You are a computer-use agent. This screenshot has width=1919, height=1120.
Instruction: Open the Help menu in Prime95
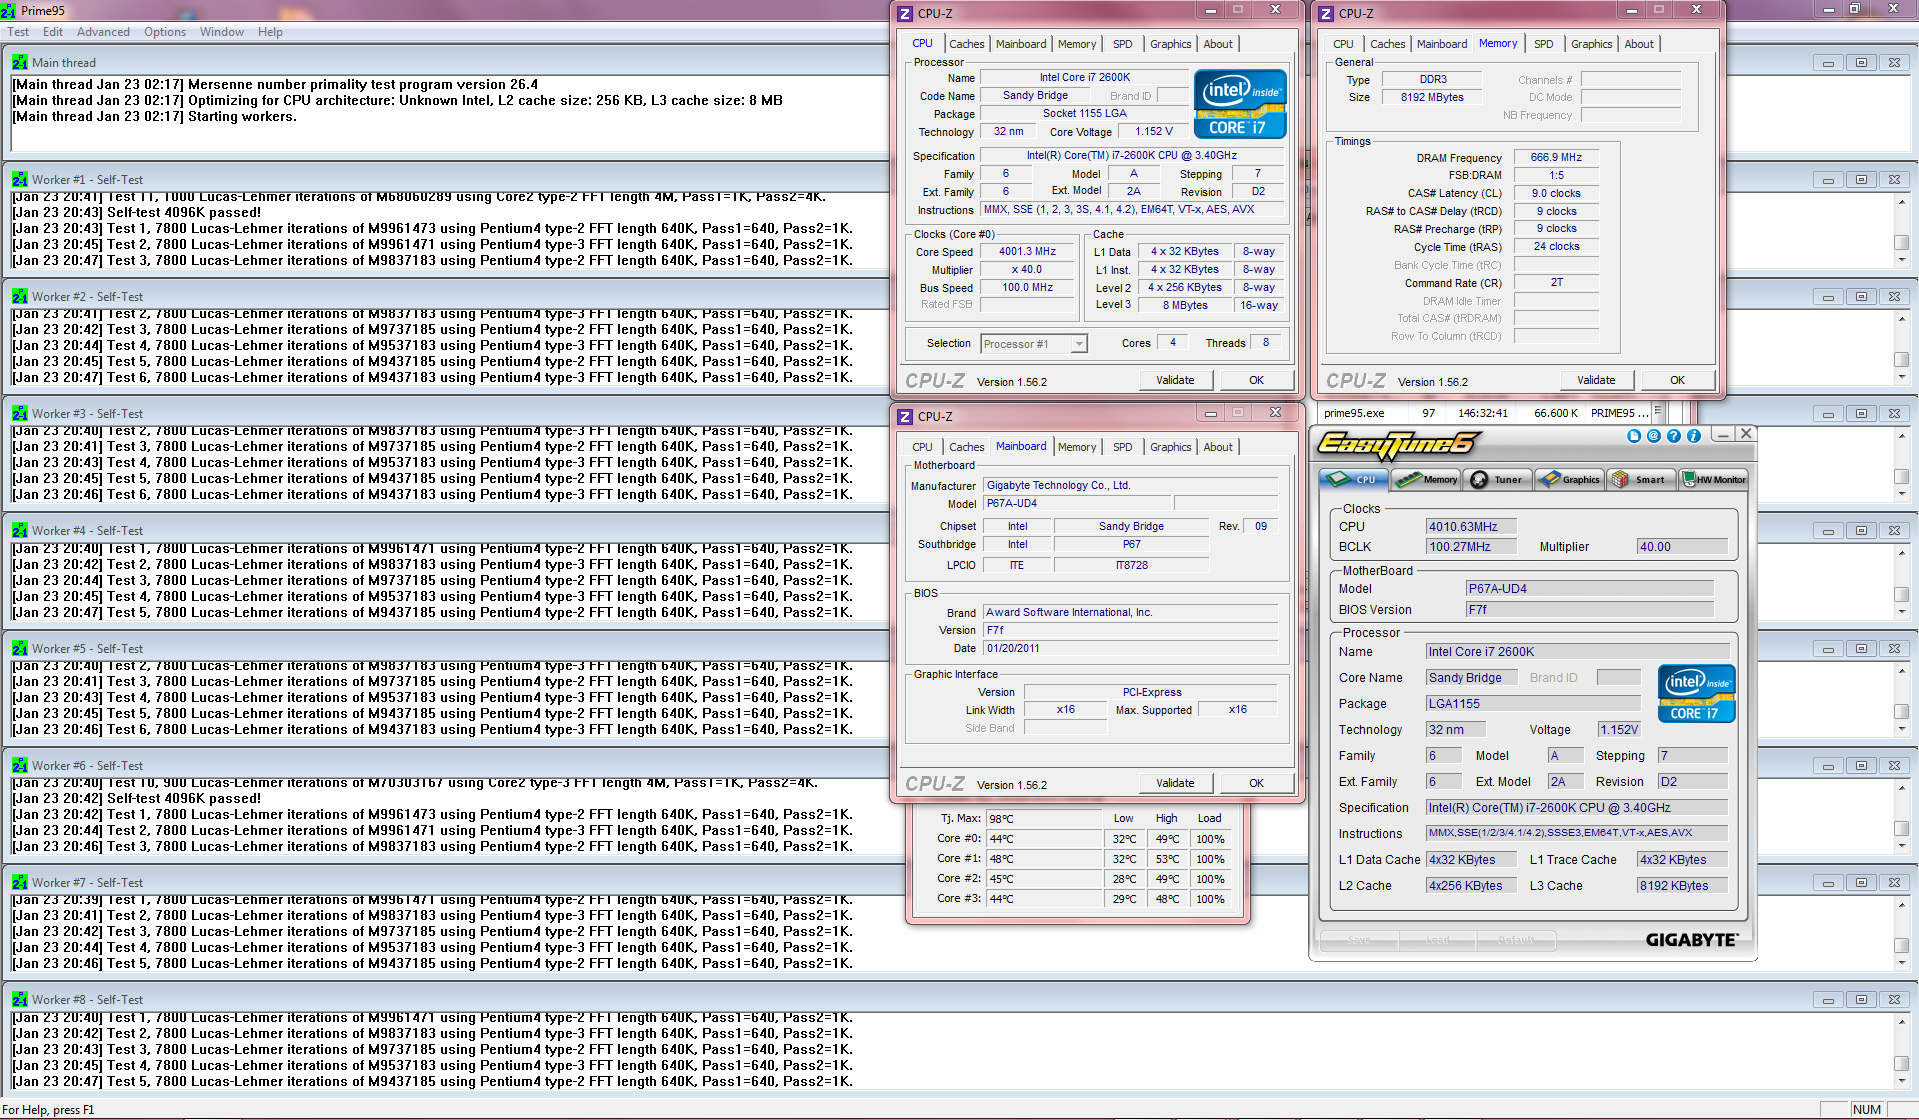pos(270,32)
